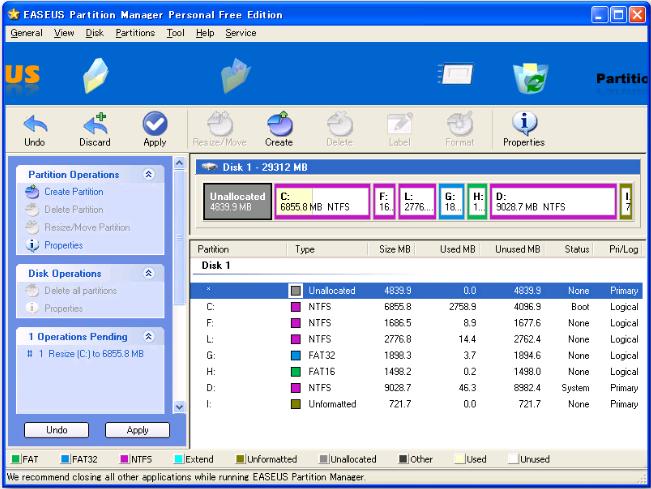
Task: Click the Unused MB column header
Action: coord(515,249)
